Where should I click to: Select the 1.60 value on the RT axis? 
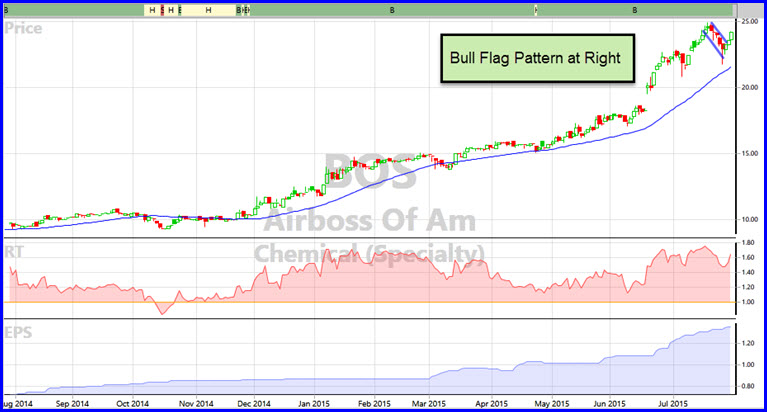pyautogui.click(x=748, y=257)
